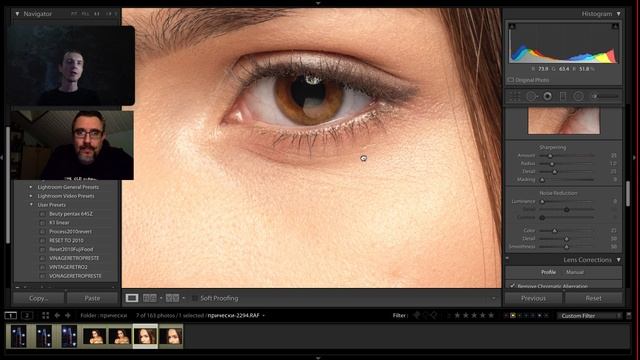Select the first filmstrip thumbnail
Screen dimensions: 640x360
tap(18, 336)
